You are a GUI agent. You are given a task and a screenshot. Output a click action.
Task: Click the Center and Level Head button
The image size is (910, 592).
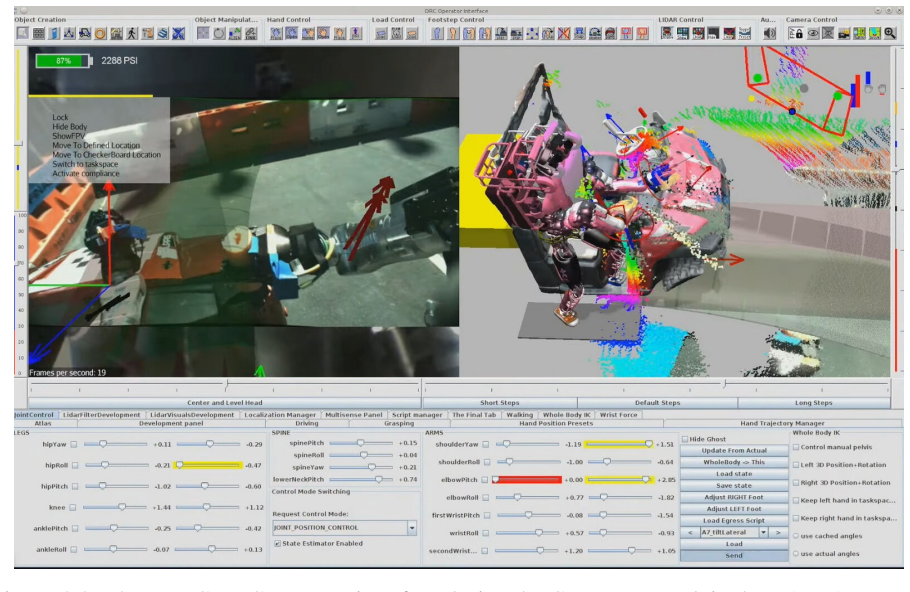(225, 403)
